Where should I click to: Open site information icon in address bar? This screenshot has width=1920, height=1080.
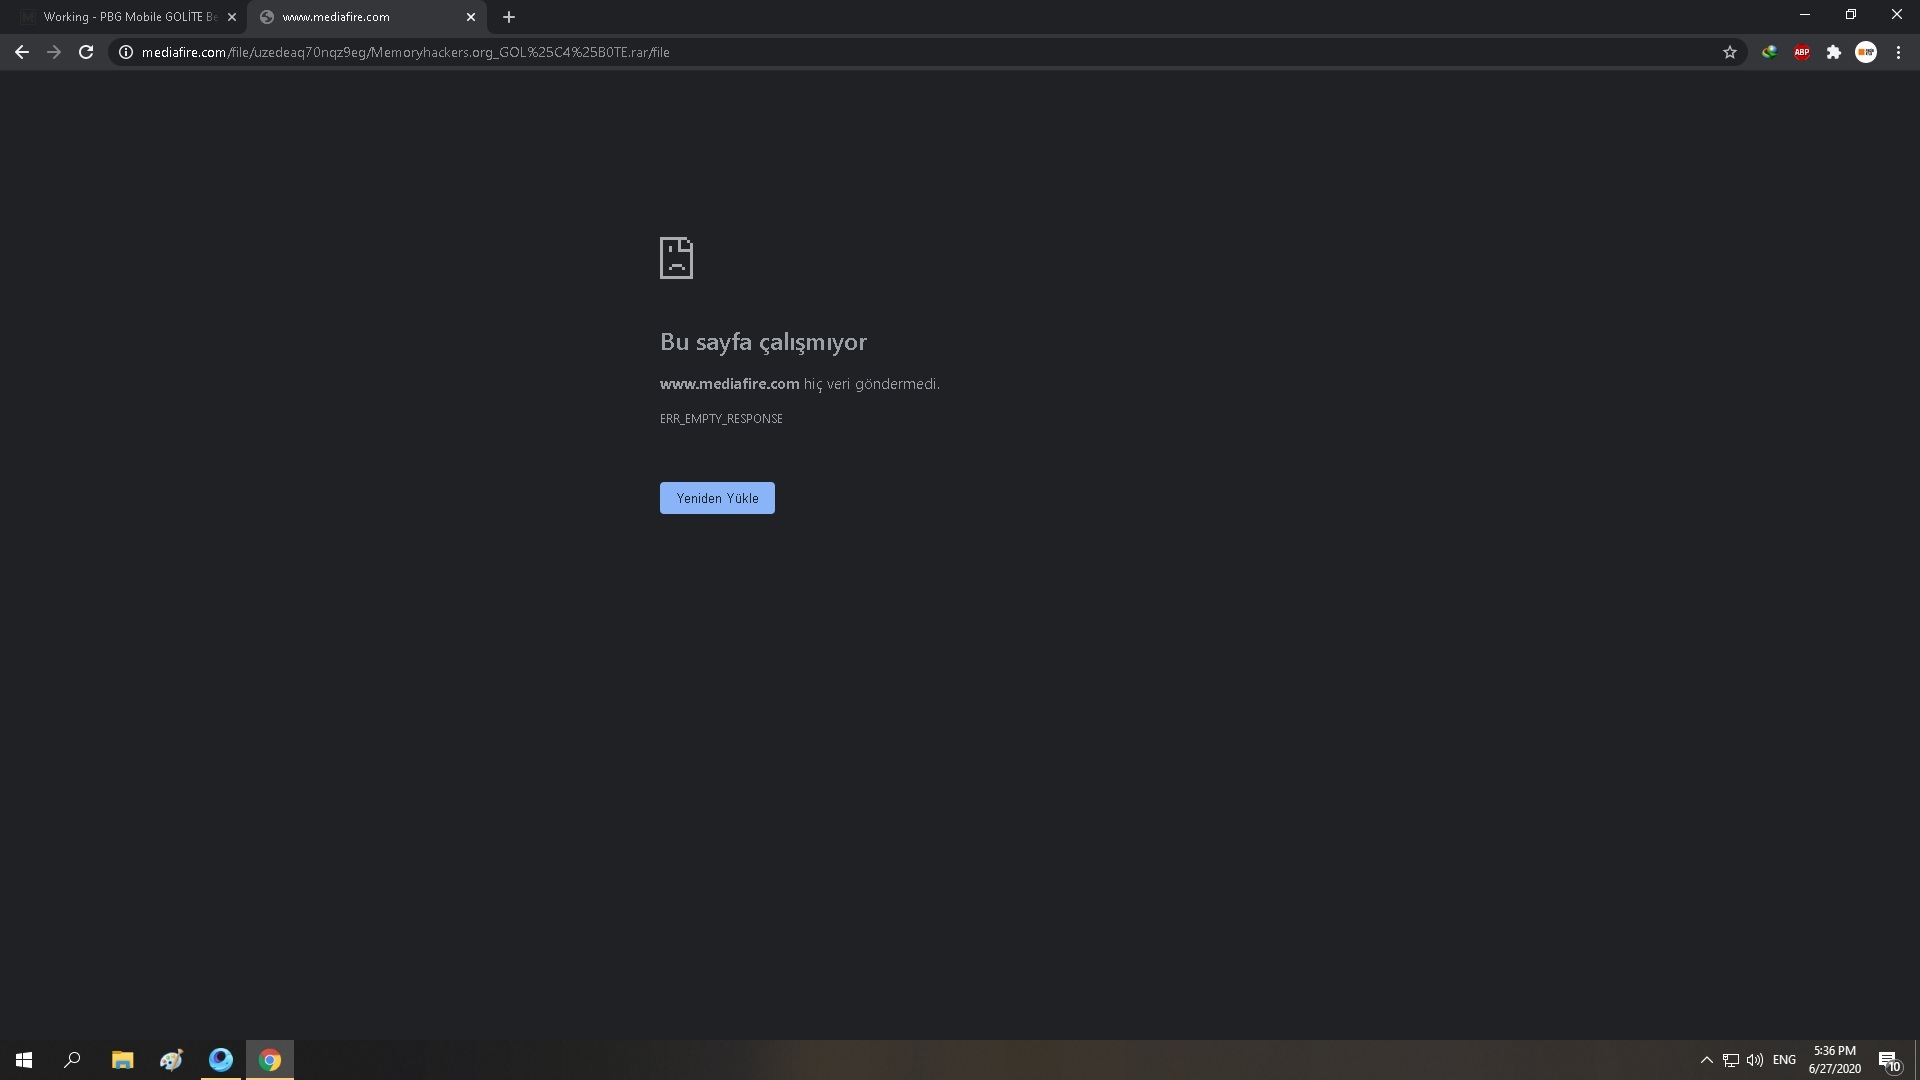coord(126,52)
